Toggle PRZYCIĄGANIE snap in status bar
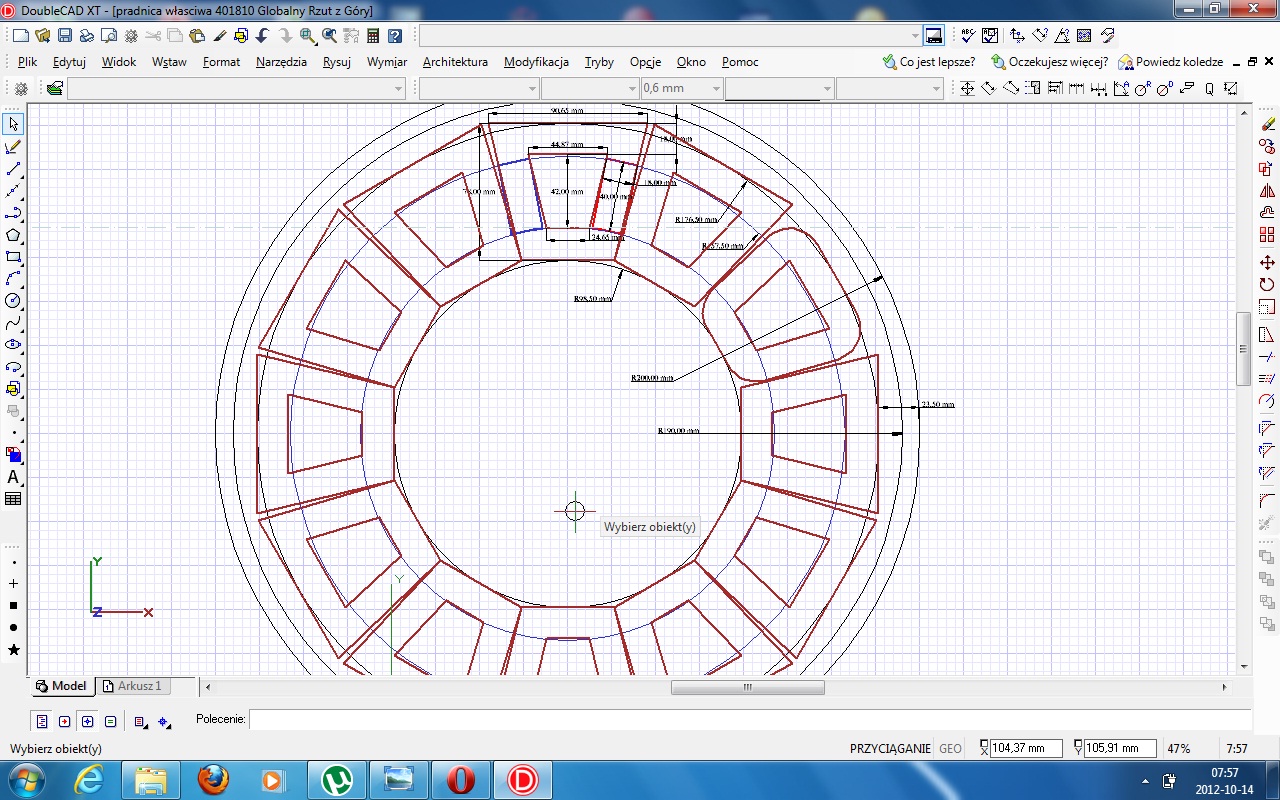The image size is (1280, 800). [890, 748]
